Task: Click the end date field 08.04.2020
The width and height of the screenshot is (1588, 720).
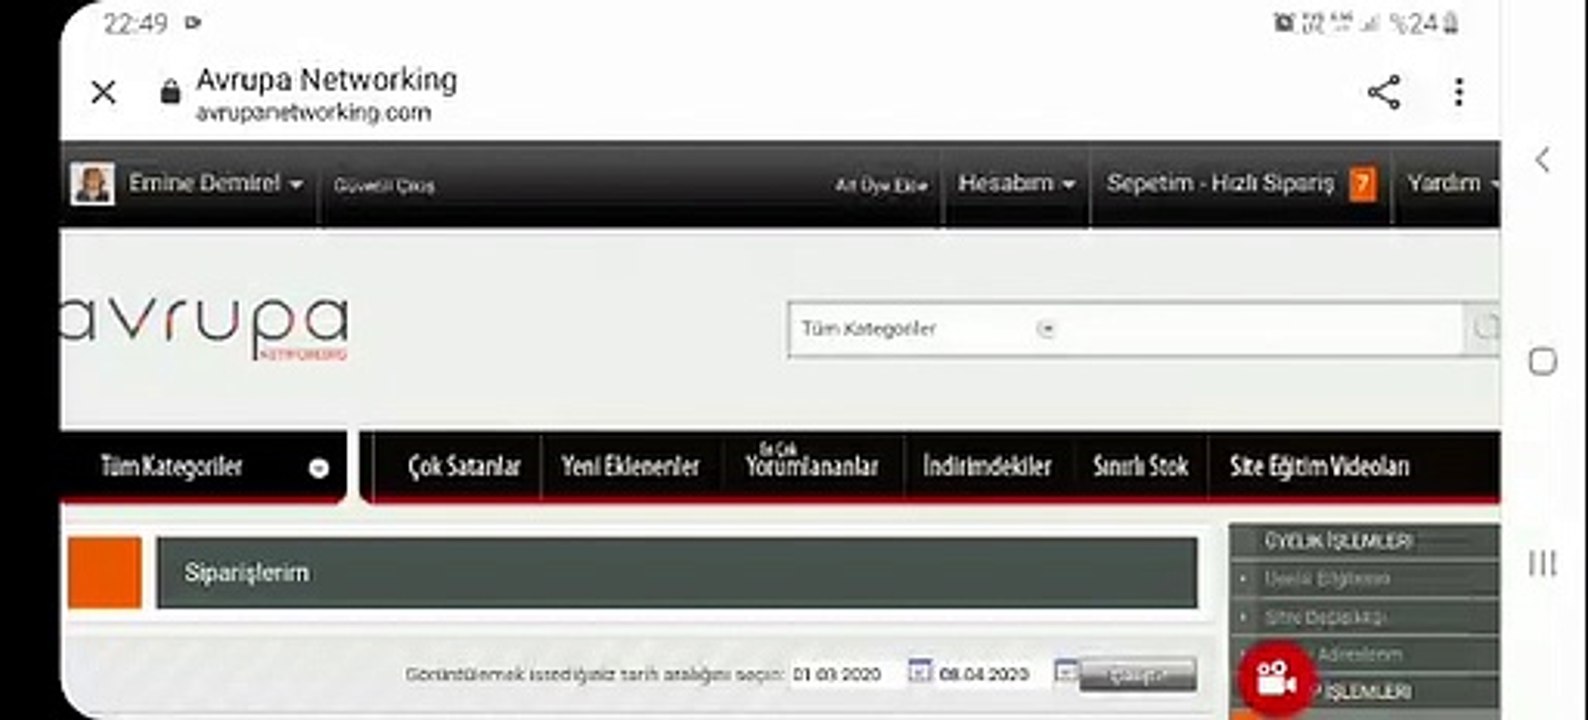Action: pos(990,674)
